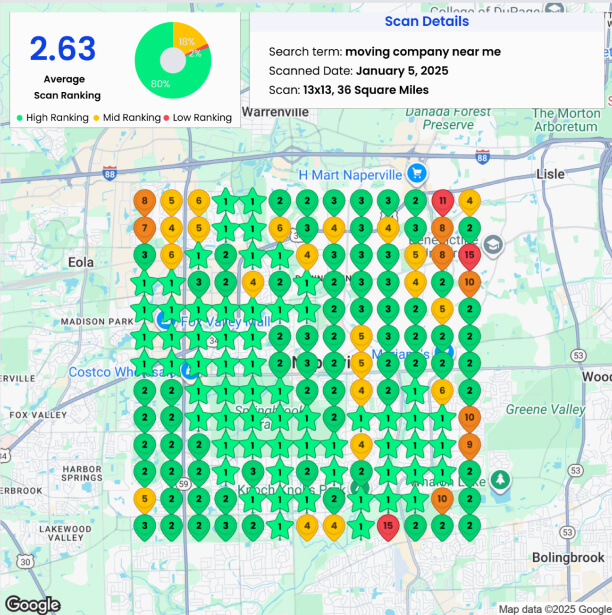Click the orange 10 pin beside Whalon Lake
Viewport: 612px width, 615px height.
[443, 500]
